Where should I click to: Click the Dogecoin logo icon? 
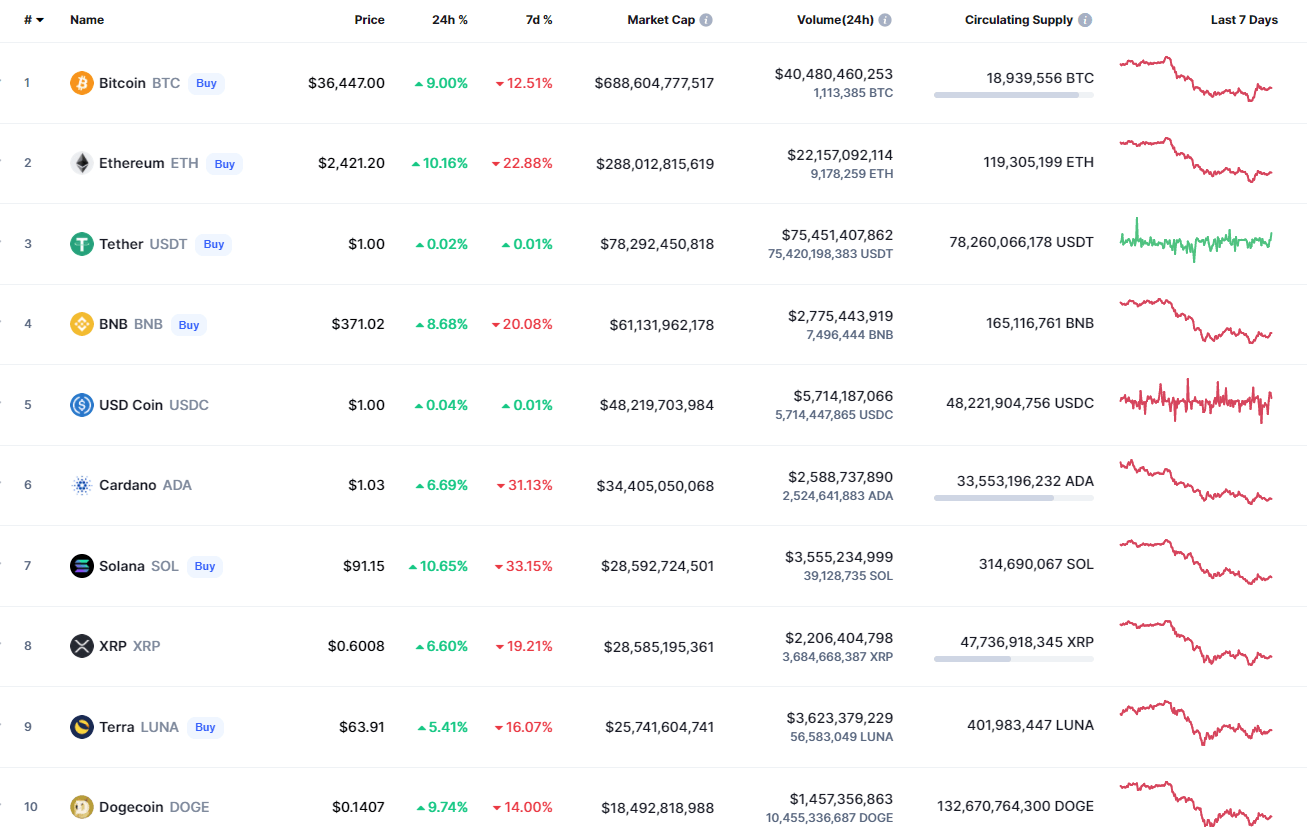tap(82, 807)
